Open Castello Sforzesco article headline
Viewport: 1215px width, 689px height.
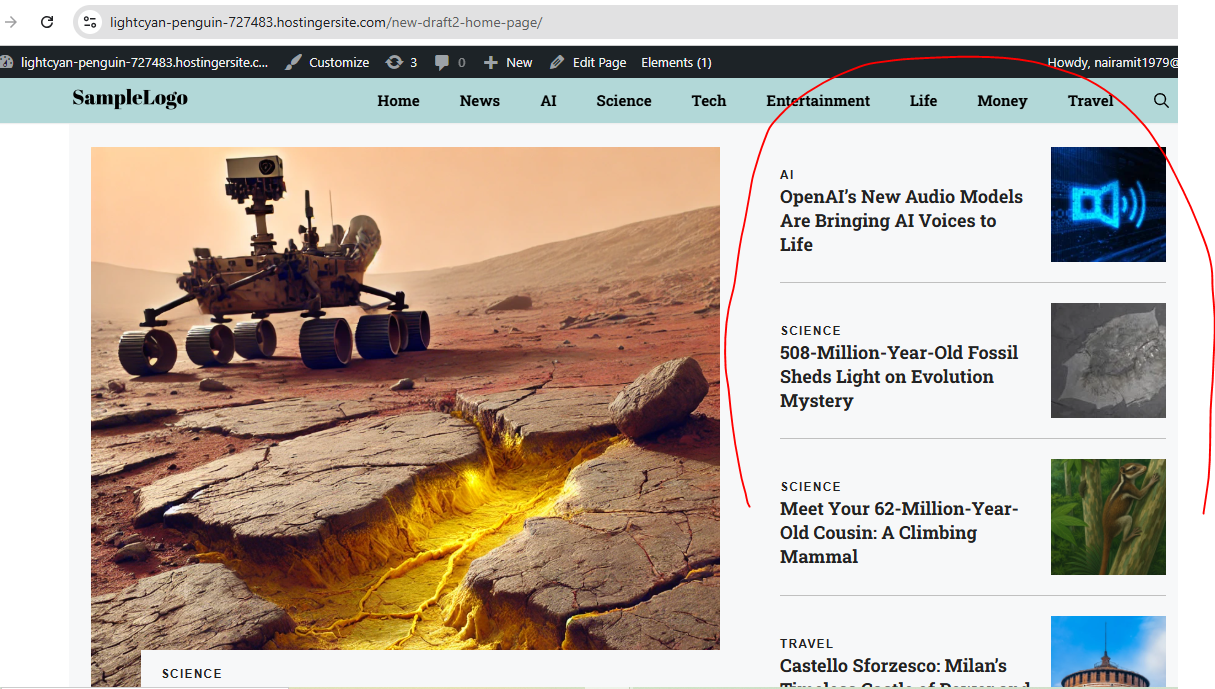point(905,672)
